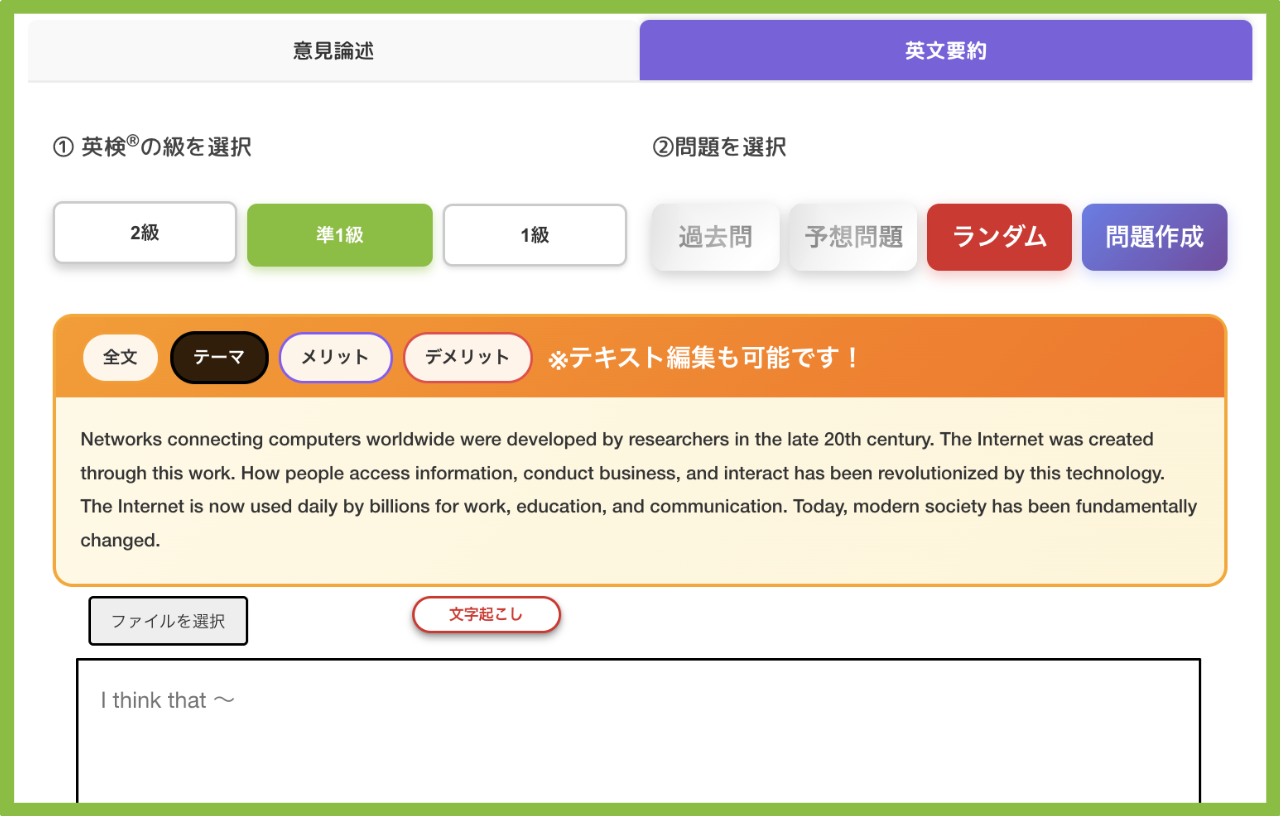Toggle the テーマ highlight pill
The height and width of the screenshot is (816, 1280).
219,357
